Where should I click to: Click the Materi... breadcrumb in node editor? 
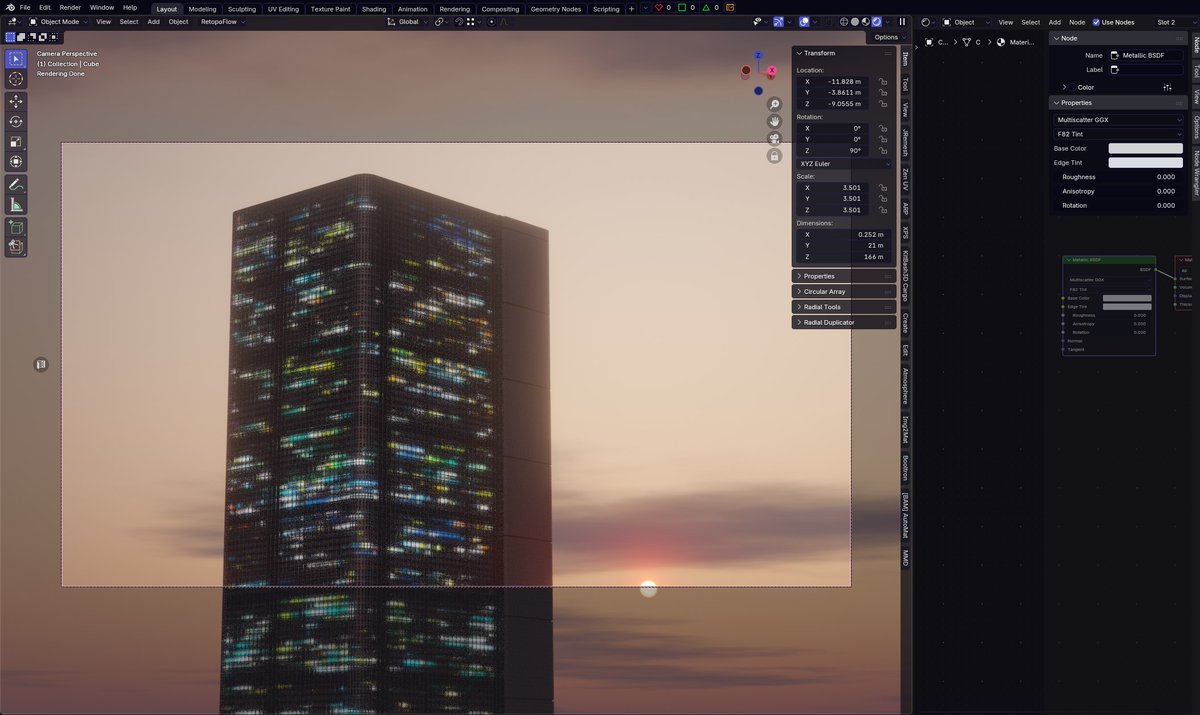(x=1014, y=42)
